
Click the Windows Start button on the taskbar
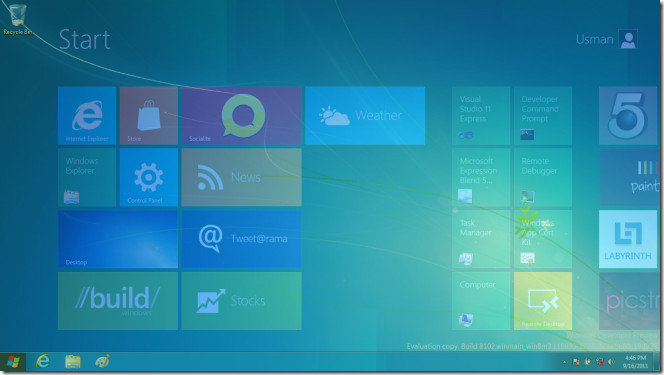click(13, 362)
